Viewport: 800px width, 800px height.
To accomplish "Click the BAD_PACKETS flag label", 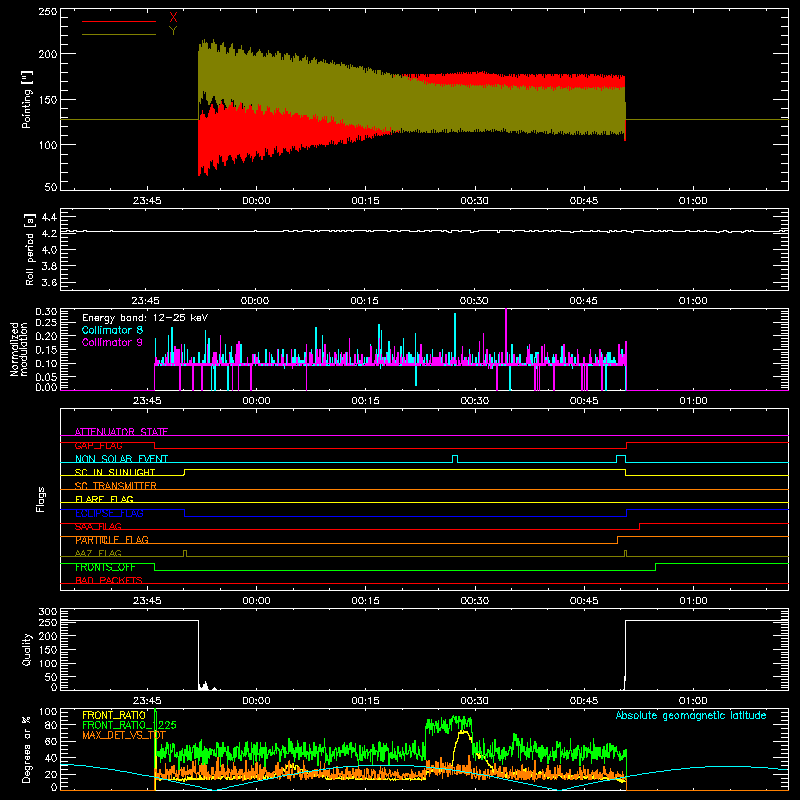I will 109,580.
